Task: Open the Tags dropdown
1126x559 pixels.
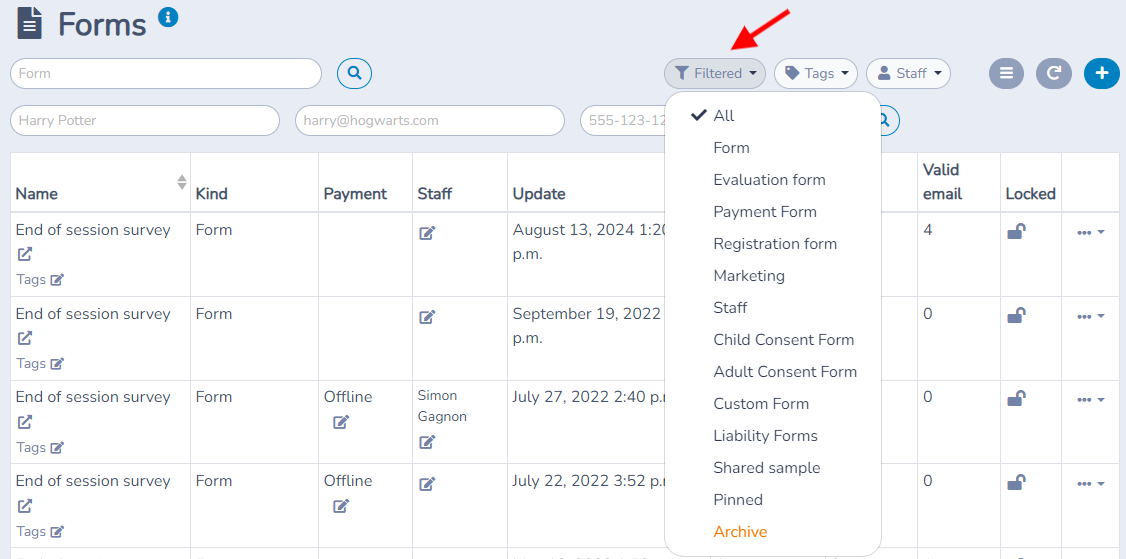Action: tap(816, 73)
